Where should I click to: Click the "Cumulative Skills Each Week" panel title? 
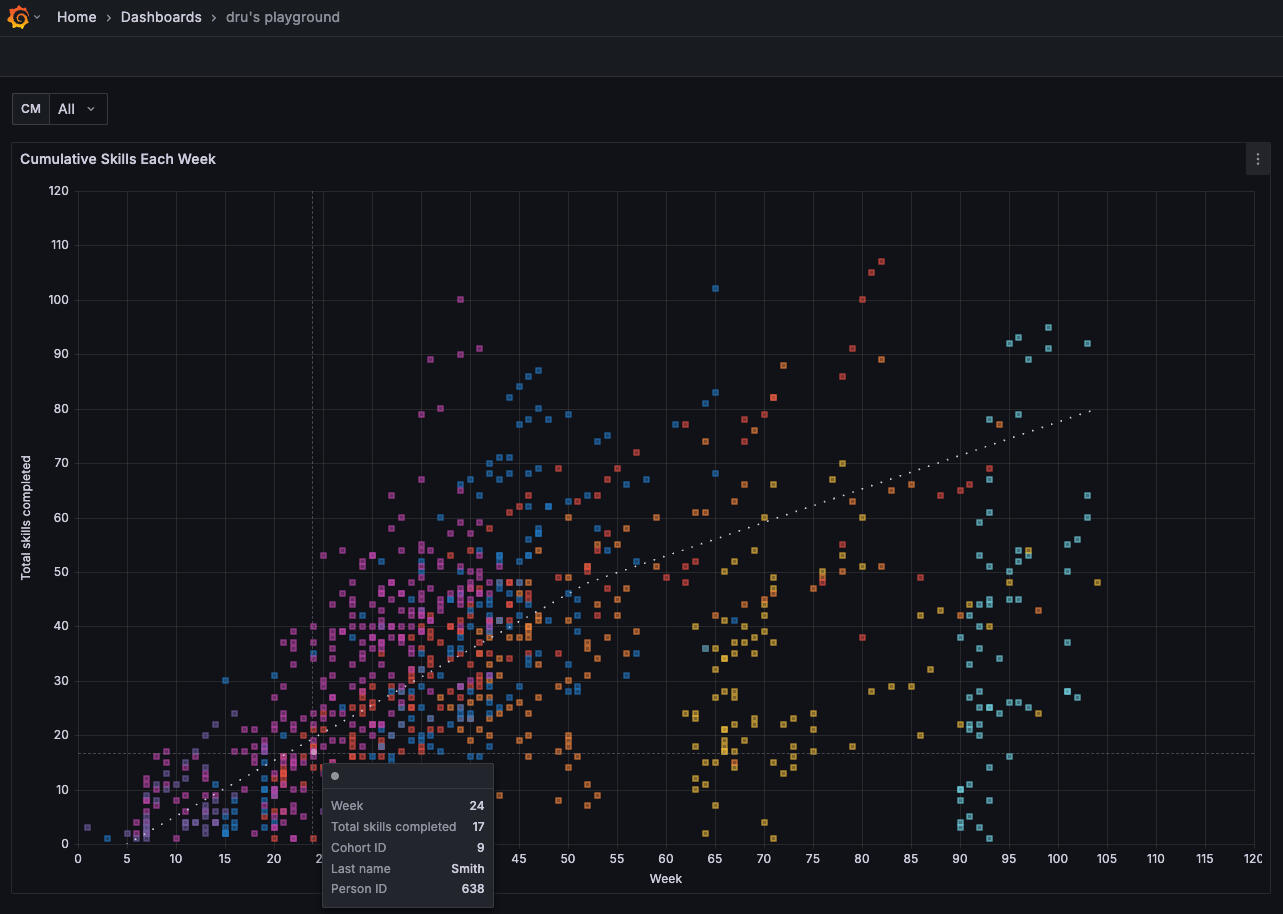tap(118, 159)
